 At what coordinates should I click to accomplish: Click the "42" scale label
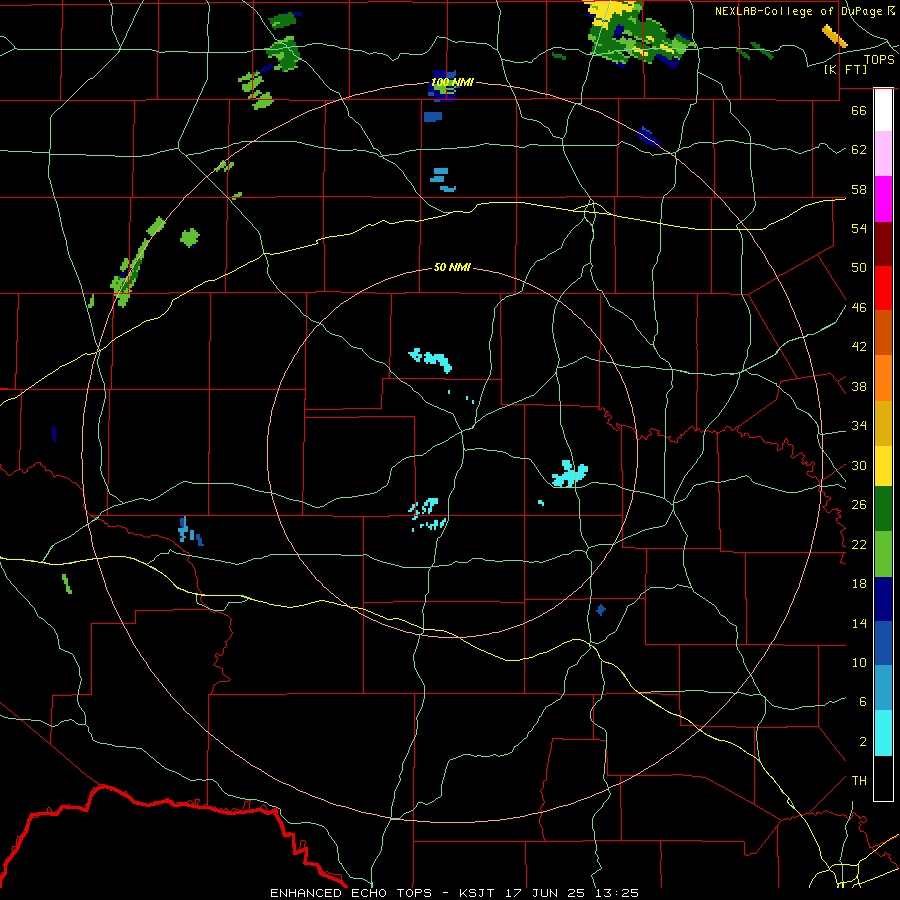pos(859,347)
